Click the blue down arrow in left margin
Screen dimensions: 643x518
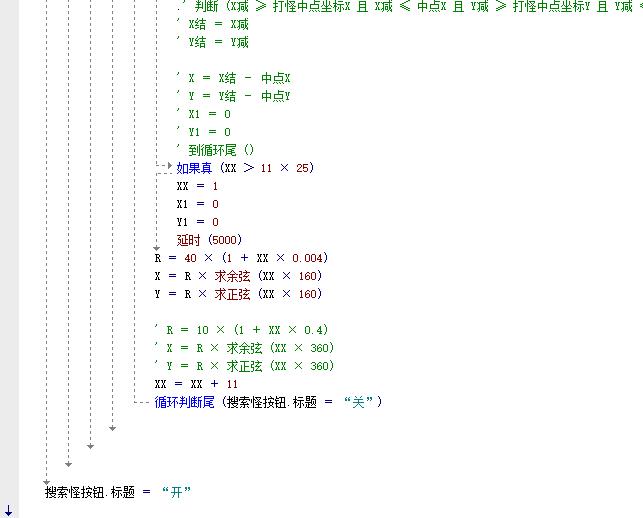[x=9, y=511]
